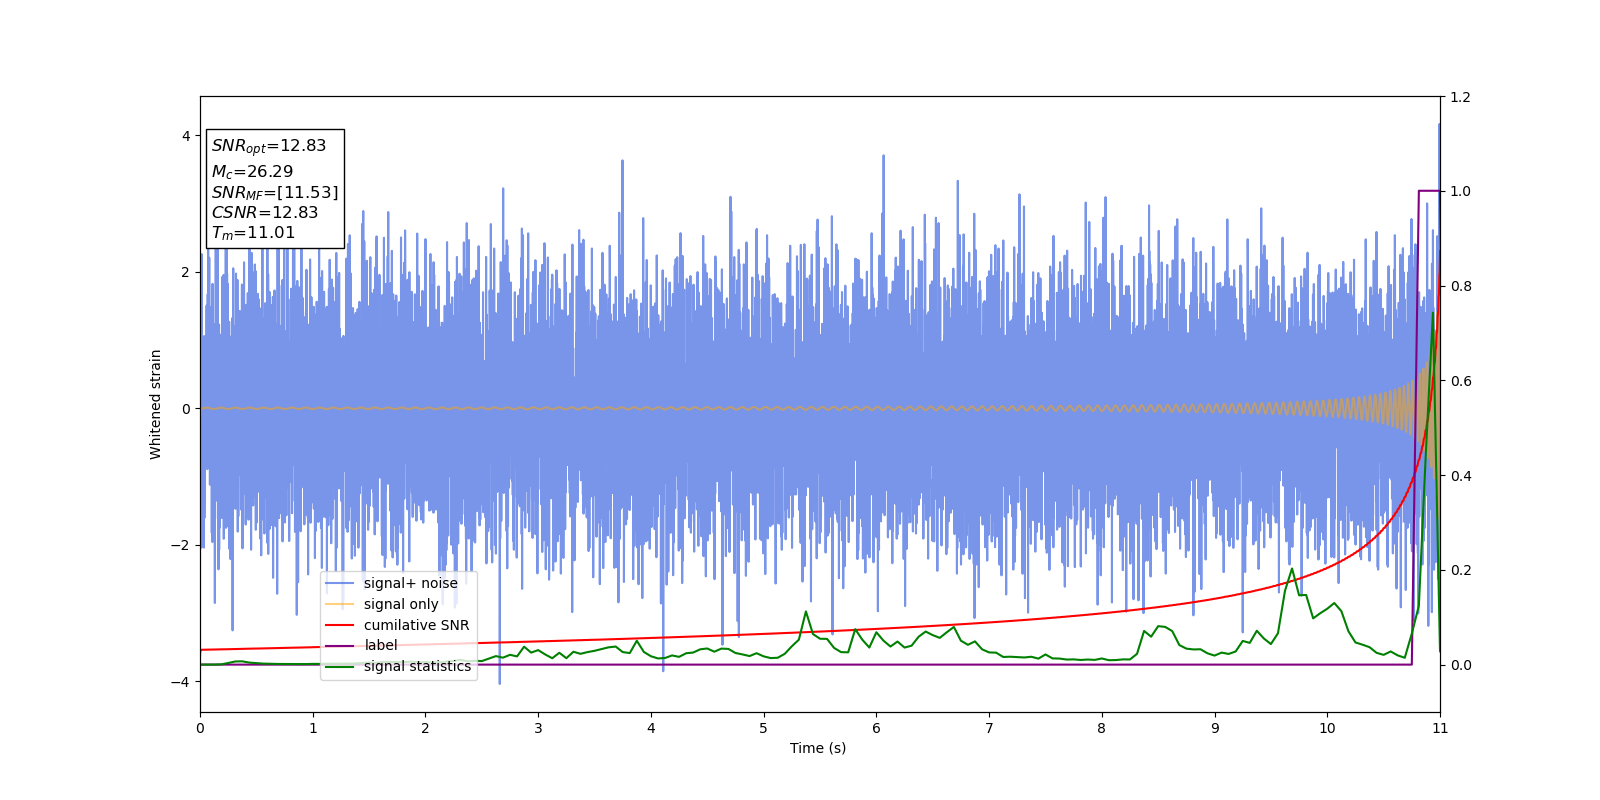Click the 'cumilative SNR' legend label
This screenshot has height=800, width=1600.
click(x=416, y=625)
